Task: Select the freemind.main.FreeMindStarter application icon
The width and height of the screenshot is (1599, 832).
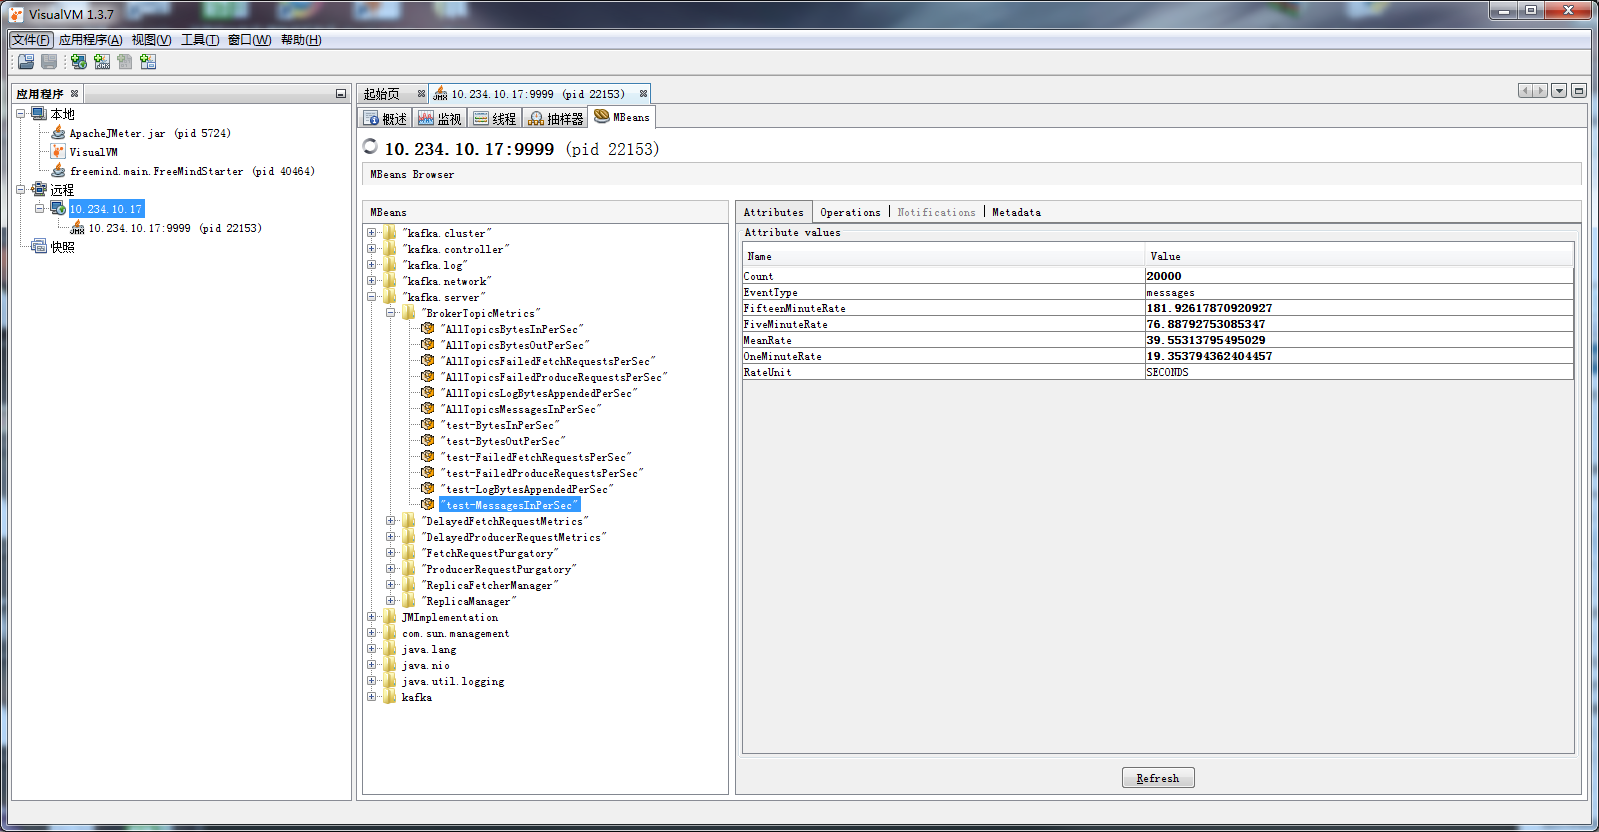Action: pos(58,171)
